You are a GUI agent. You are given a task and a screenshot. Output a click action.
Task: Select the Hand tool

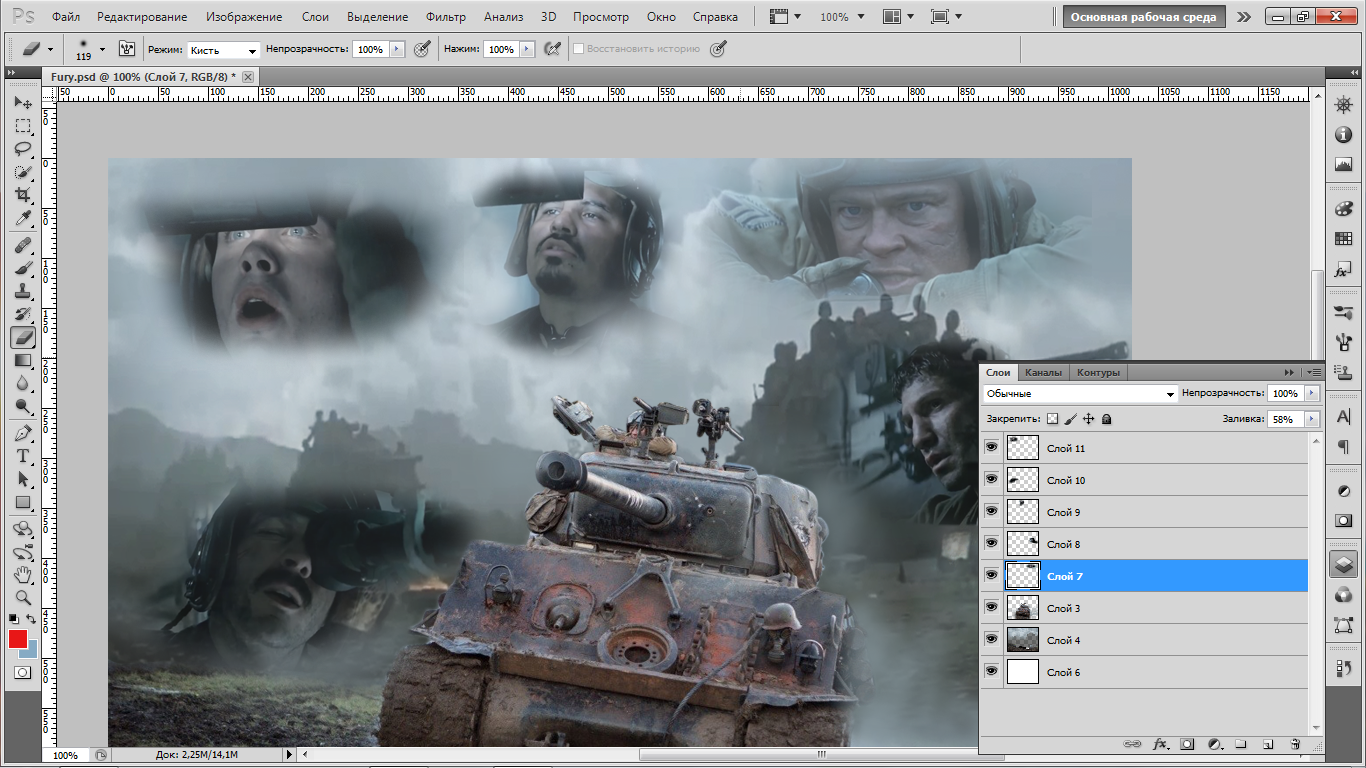pyautogui.click(x=23, y=575)
